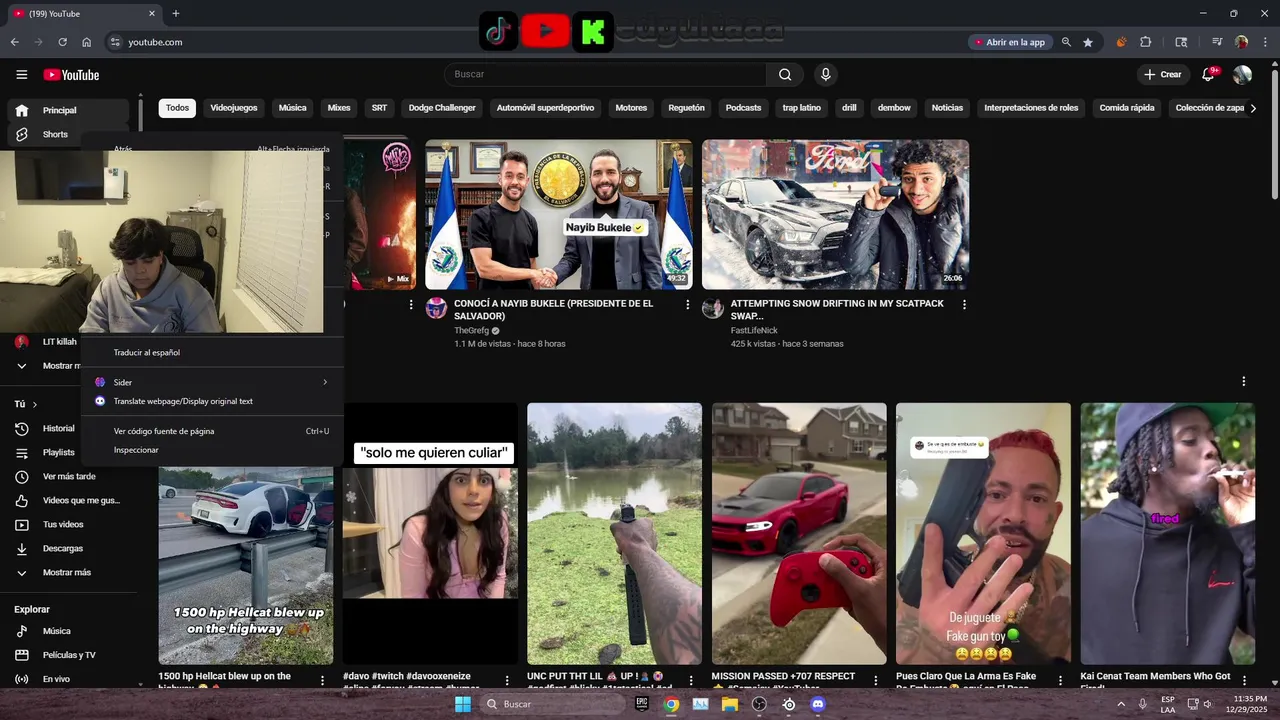Open the YouTube hamburger guide menu
The height and width of the screenshot is (720, 1280).
[21, 75]
